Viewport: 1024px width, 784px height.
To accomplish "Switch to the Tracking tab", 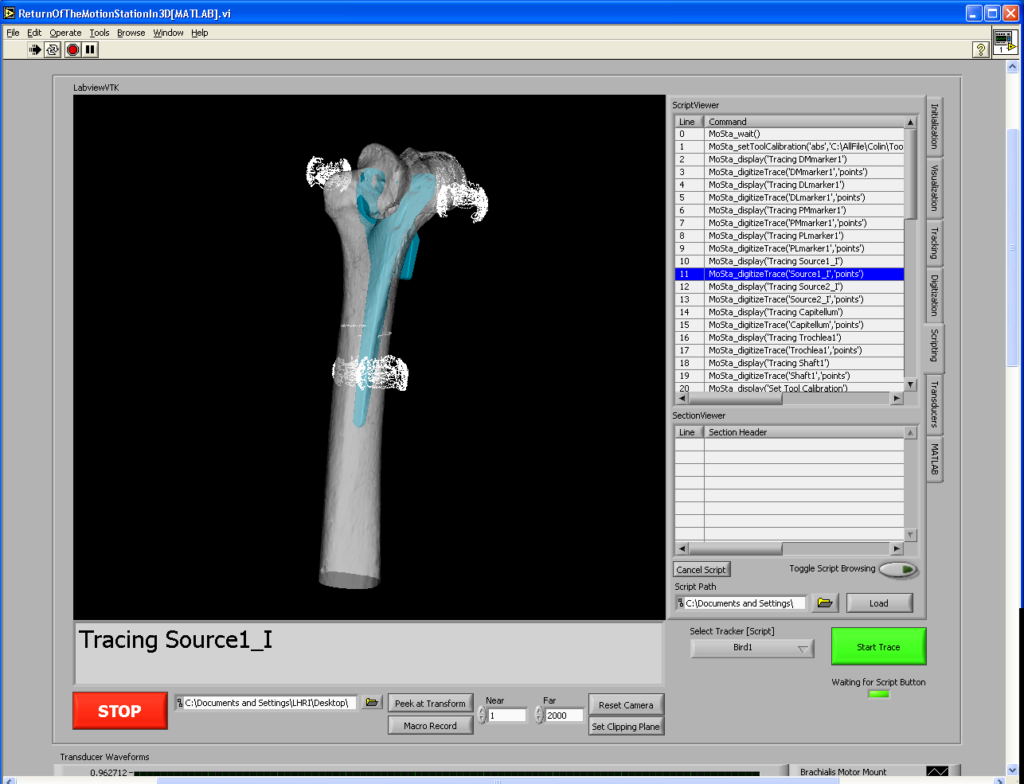I will (934, 242).
